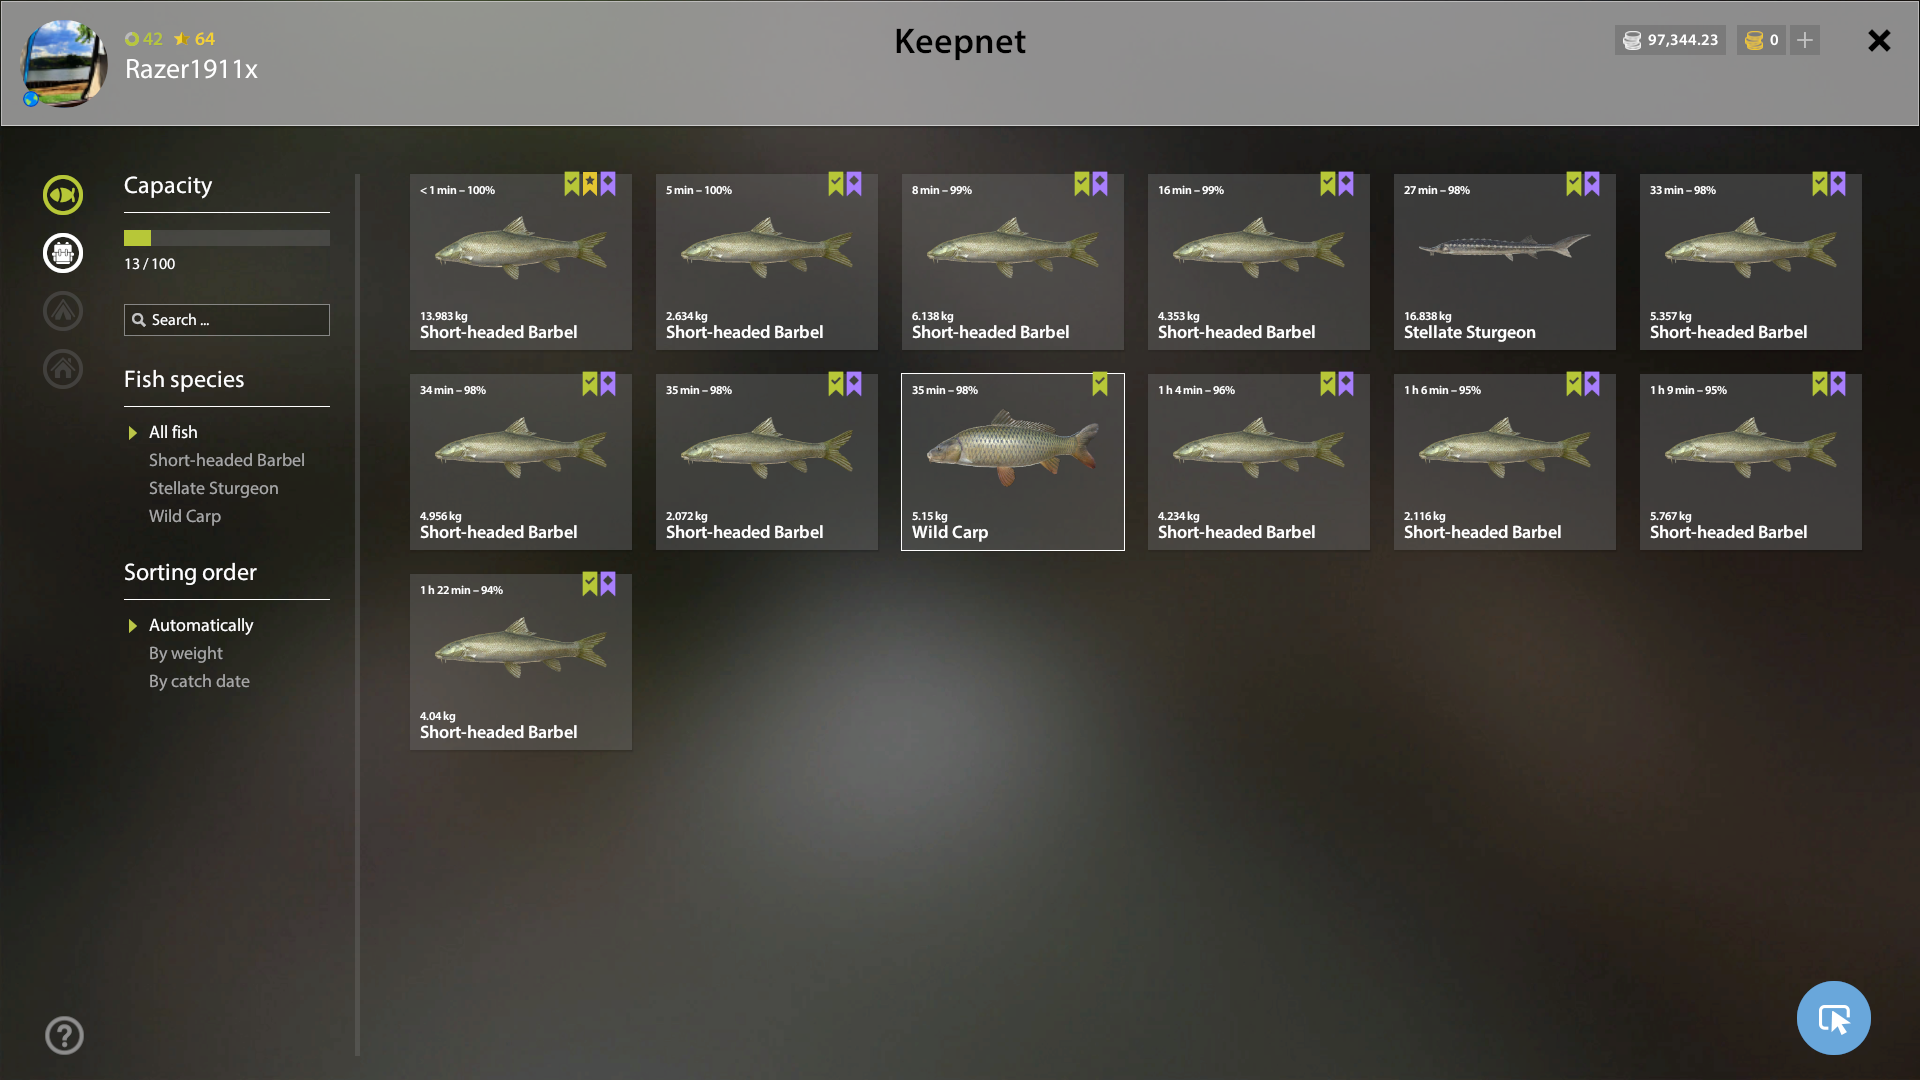1920x1080 pixels.
Task: Click the blue cursor mode button
Action: tap(1833, 1018)
